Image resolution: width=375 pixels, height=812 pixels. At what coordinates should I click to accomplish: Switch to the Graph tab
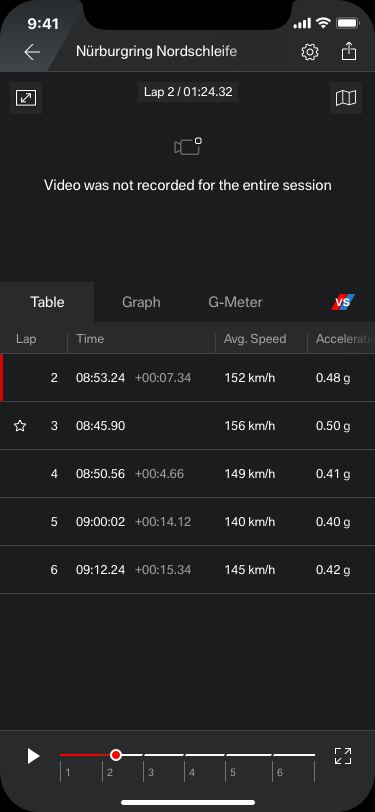coord(141,302)
